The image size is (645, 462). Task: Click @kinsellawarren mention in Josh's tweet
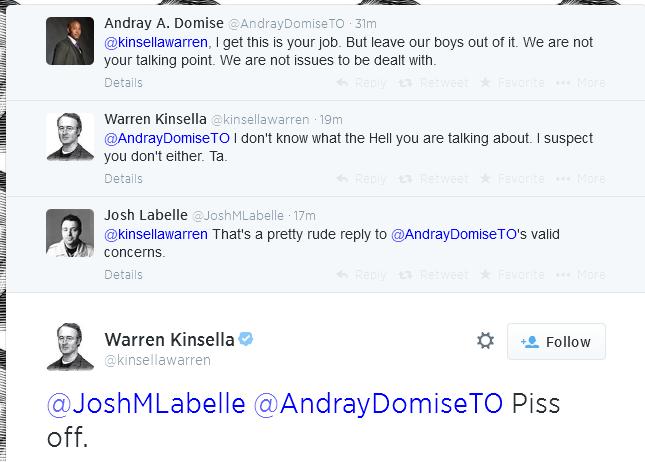(x=157, y=234)
